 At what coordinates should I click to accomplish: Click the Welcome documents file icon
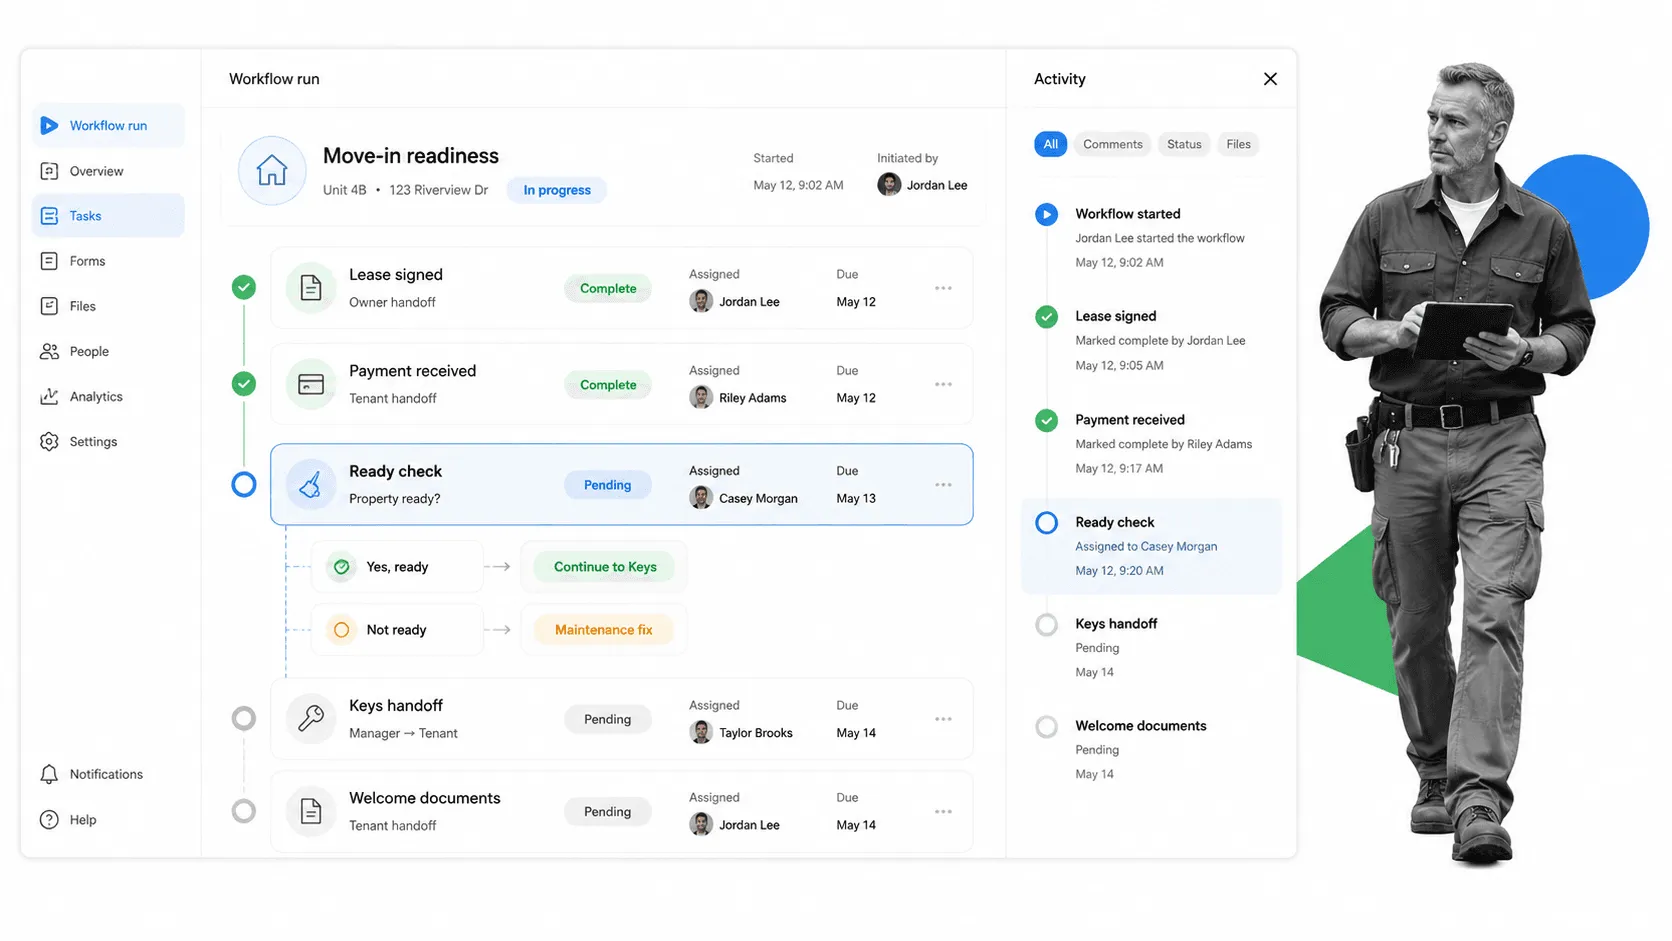[x=311, y=811]
